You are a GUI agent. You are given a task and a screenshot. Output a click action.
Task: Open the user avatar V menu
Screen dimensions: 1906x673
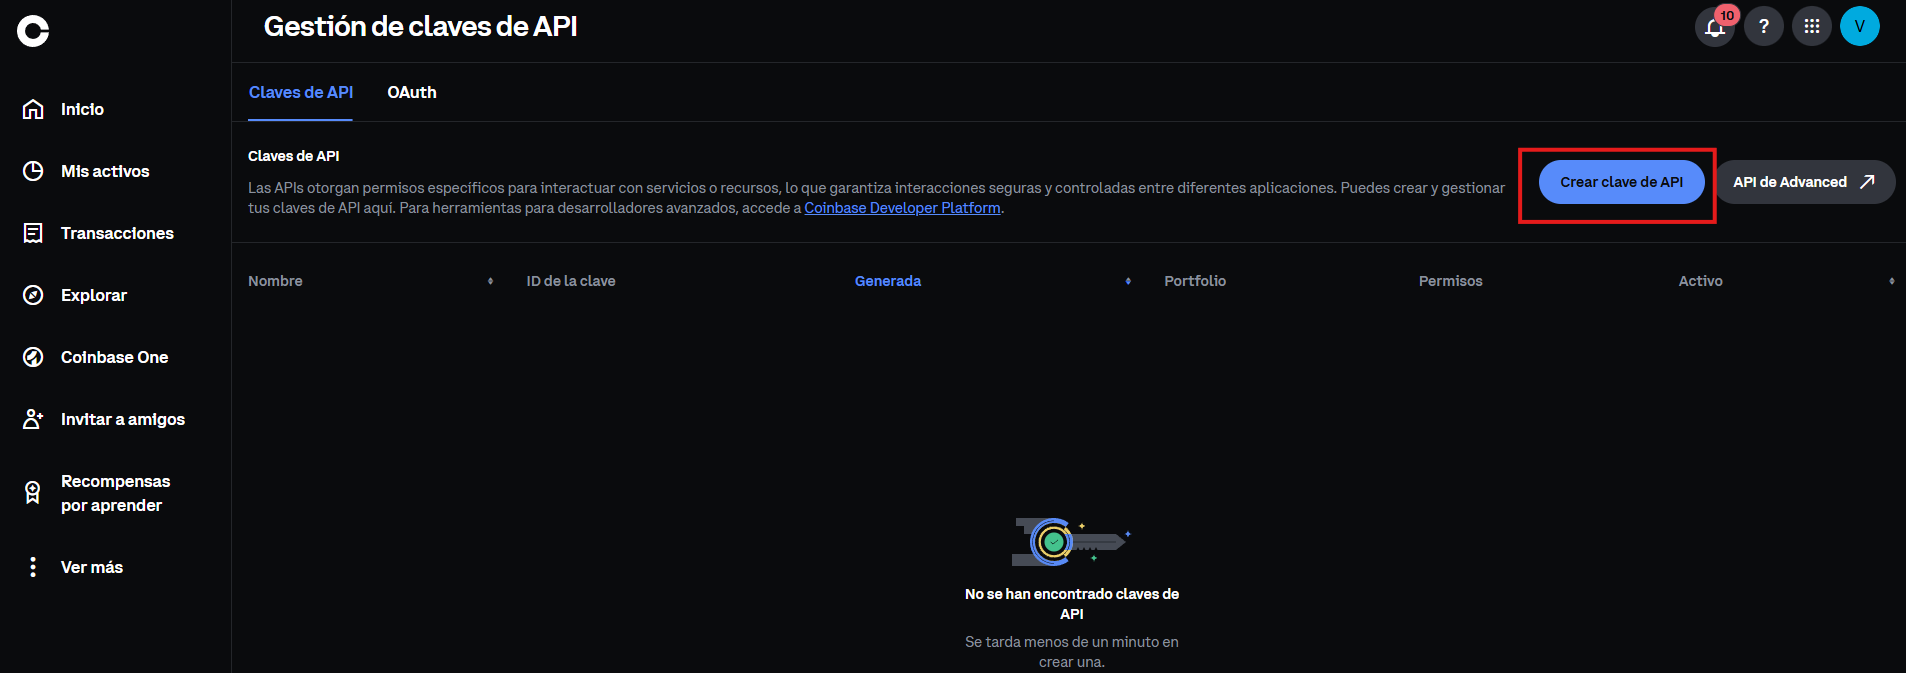[x=1860, y=26]
